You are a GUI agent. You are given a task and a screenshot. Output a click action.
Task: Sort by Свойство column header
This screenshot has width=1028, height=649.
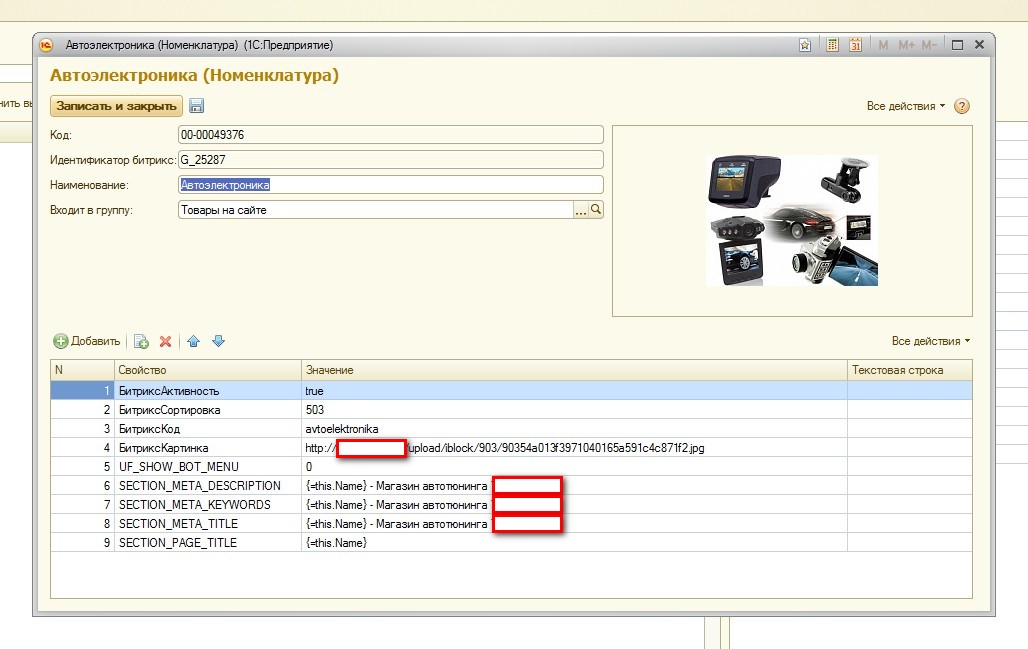208,370
